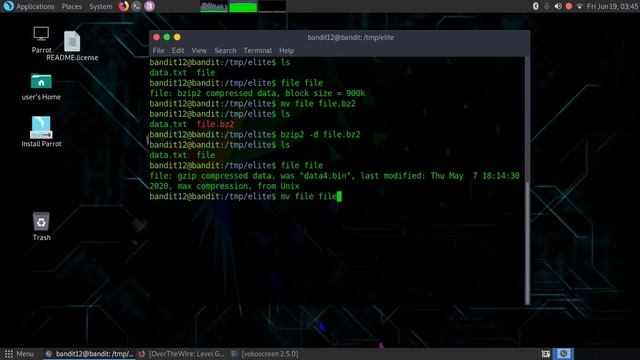Viewport: 640px width, 360px height.
Task: Click the Bluetooth tray icon
Action: pos(536,7)
